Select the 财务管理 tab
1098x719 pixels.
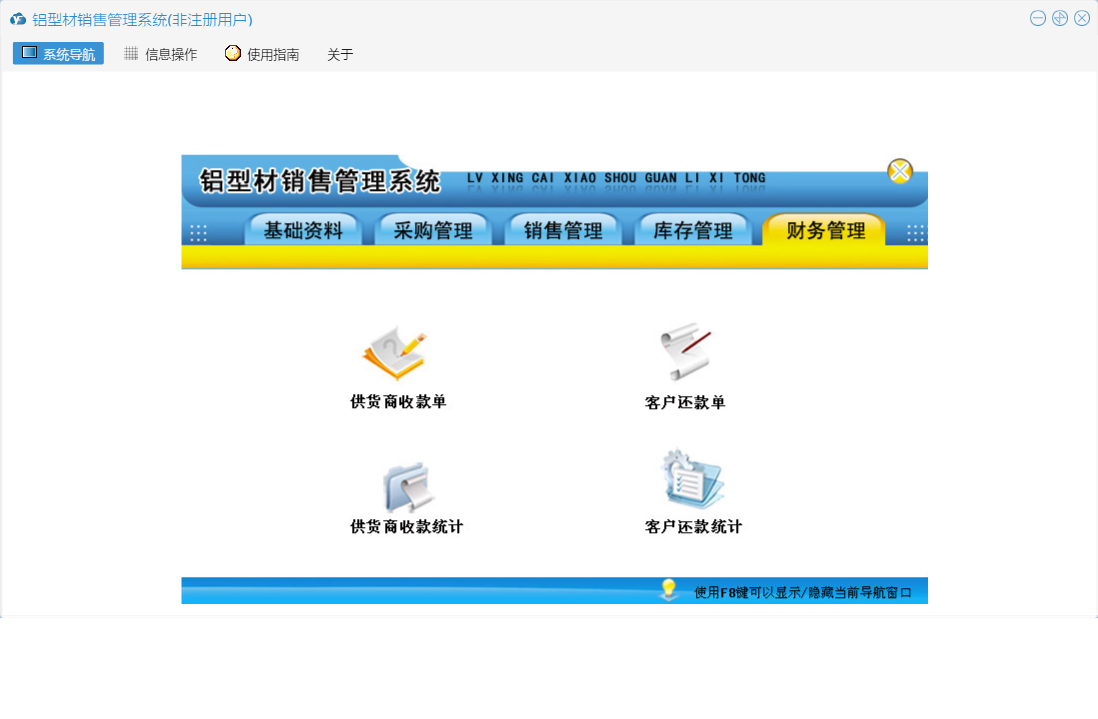coord(825,230)
